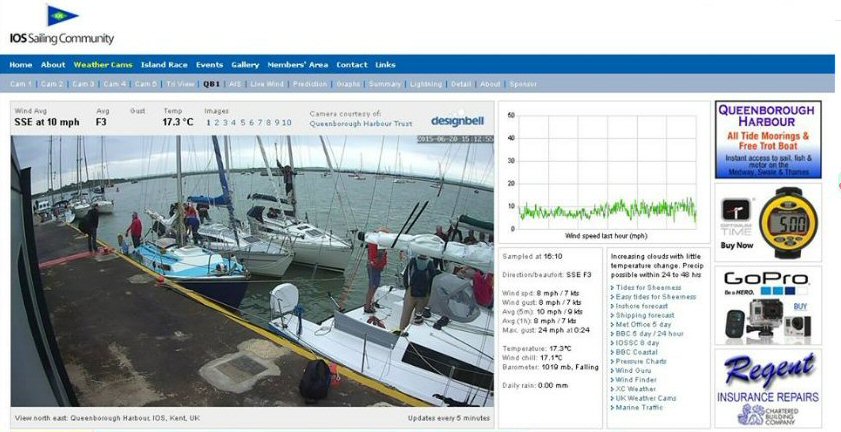Viewport: 841px width, 432px height.
Task: Switch to the Cam 1 tab
Action: pos(21,84)
